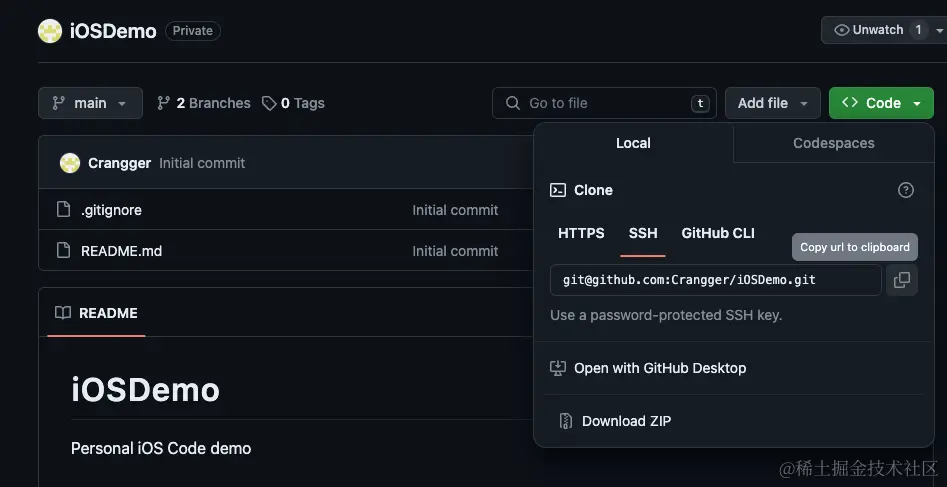The image size is (947, 487).
Task: Open the main branch dropdown
Action: [x=90, y=103]
